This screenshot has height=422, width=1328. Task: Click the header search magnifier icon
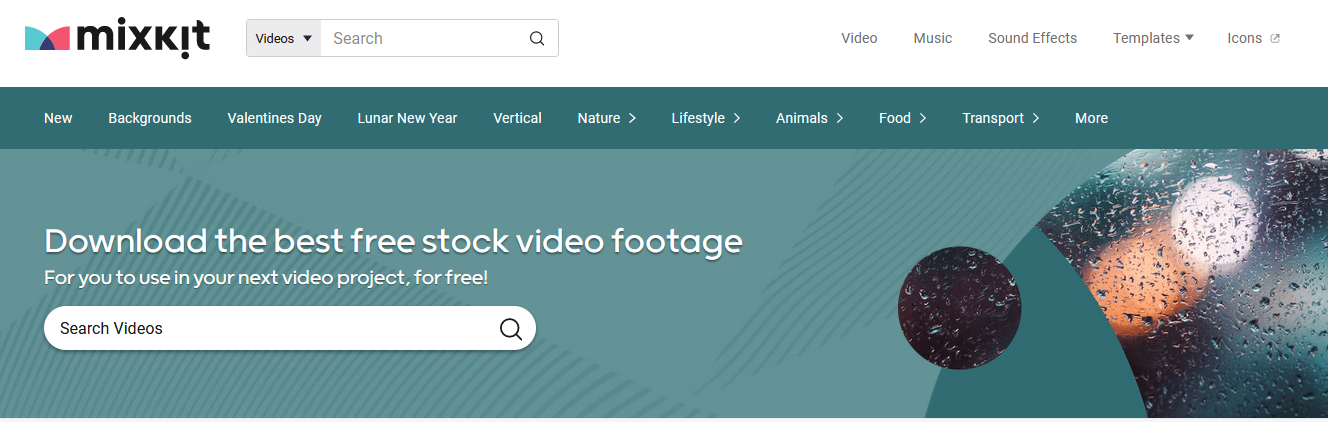537,39
